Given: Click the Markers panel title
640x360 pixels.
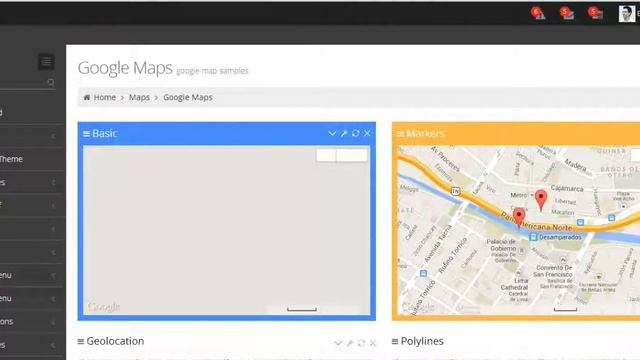Looking at the screenshot, I should click(x=425, y=133).
